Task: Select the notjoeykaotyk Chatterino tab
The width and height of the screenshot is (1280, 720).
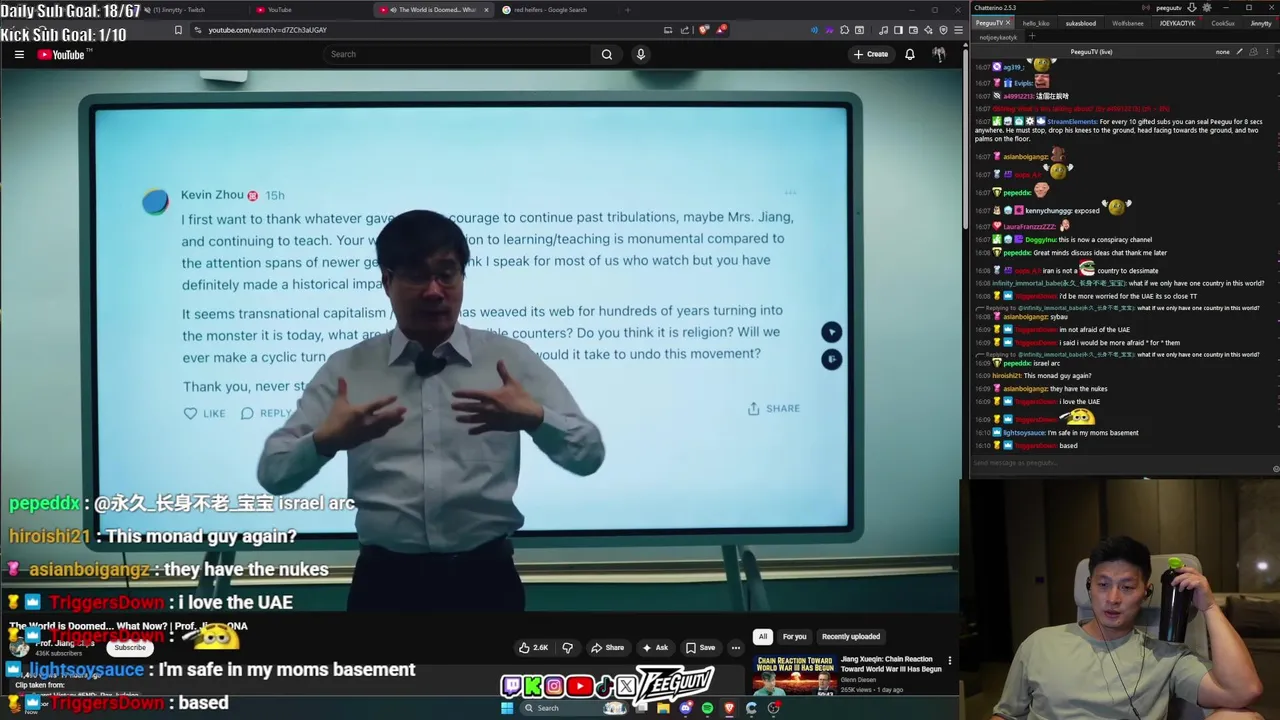Action: tap(998, 37)
